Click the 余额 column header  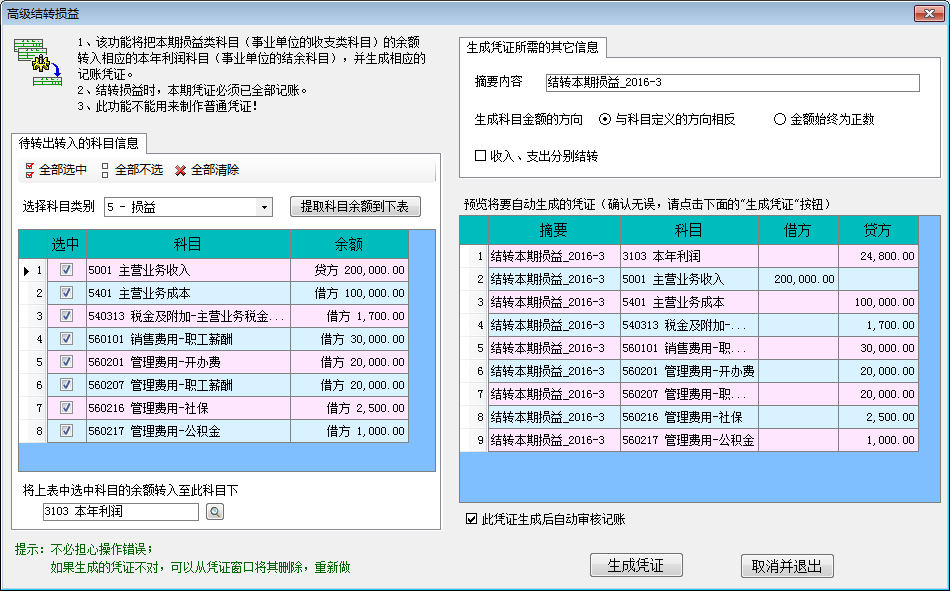[350, 244]
